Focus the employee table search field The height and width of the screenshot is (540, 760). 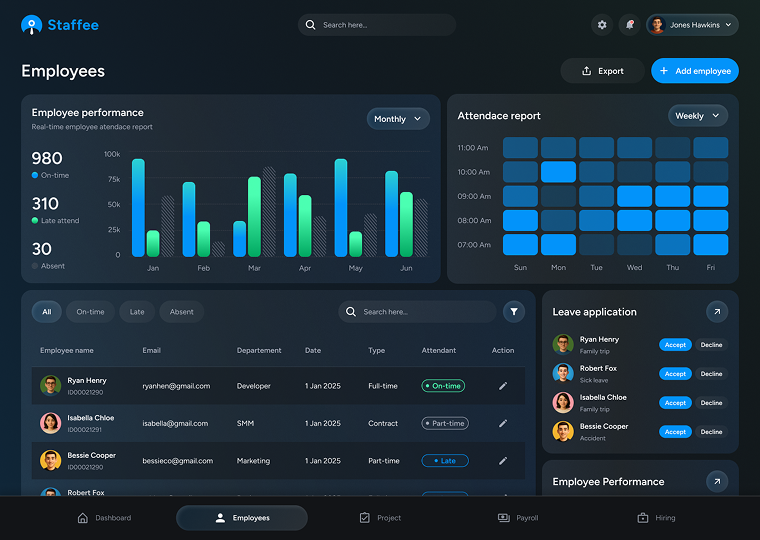coord(417,312)
